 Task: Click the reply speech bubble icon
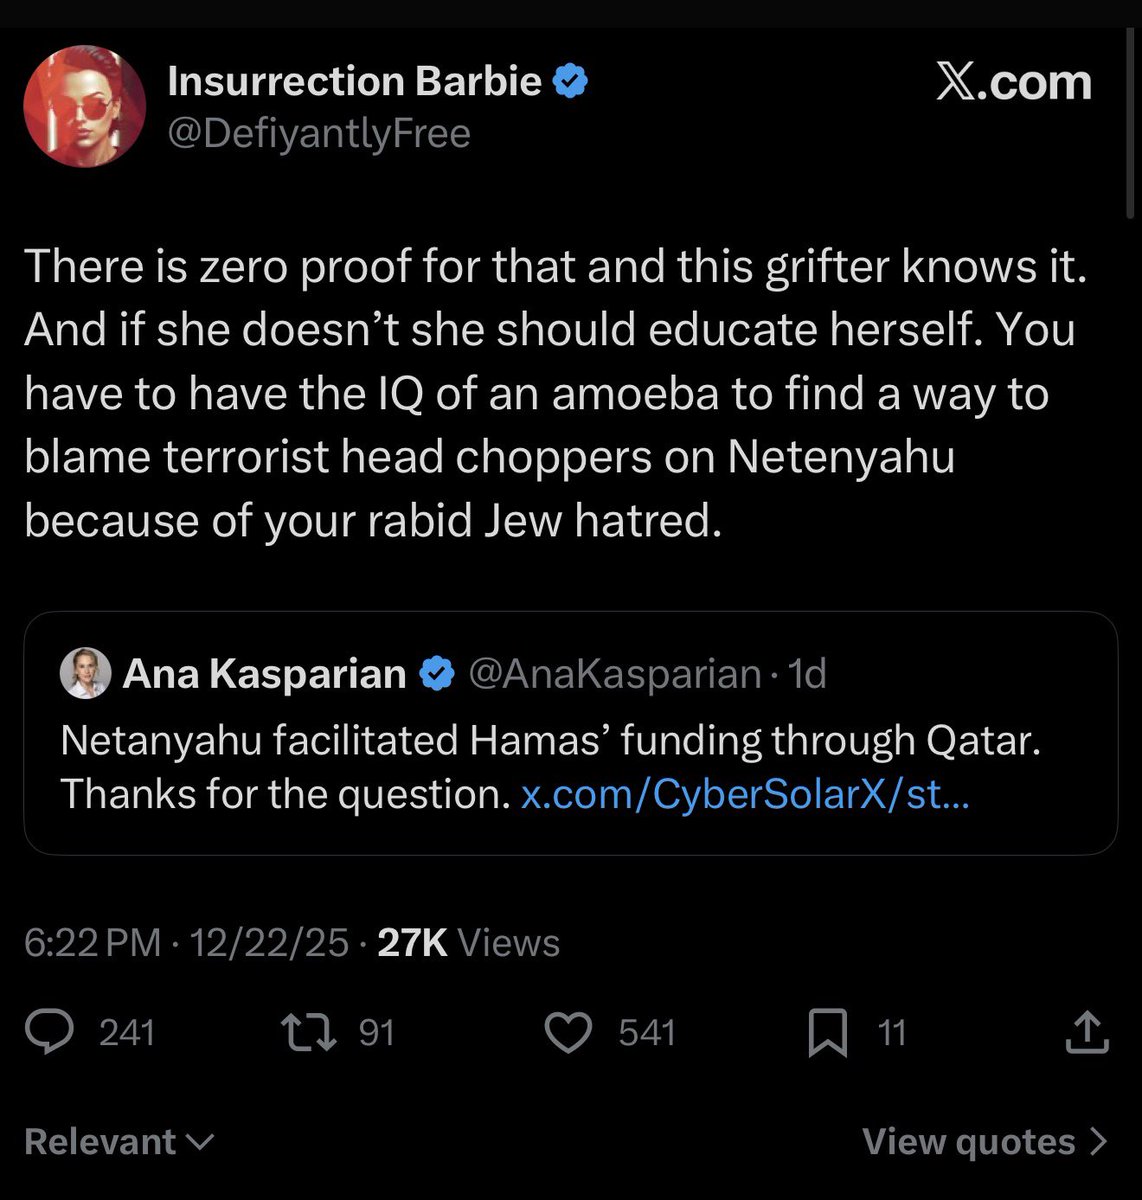(49, 1032)
